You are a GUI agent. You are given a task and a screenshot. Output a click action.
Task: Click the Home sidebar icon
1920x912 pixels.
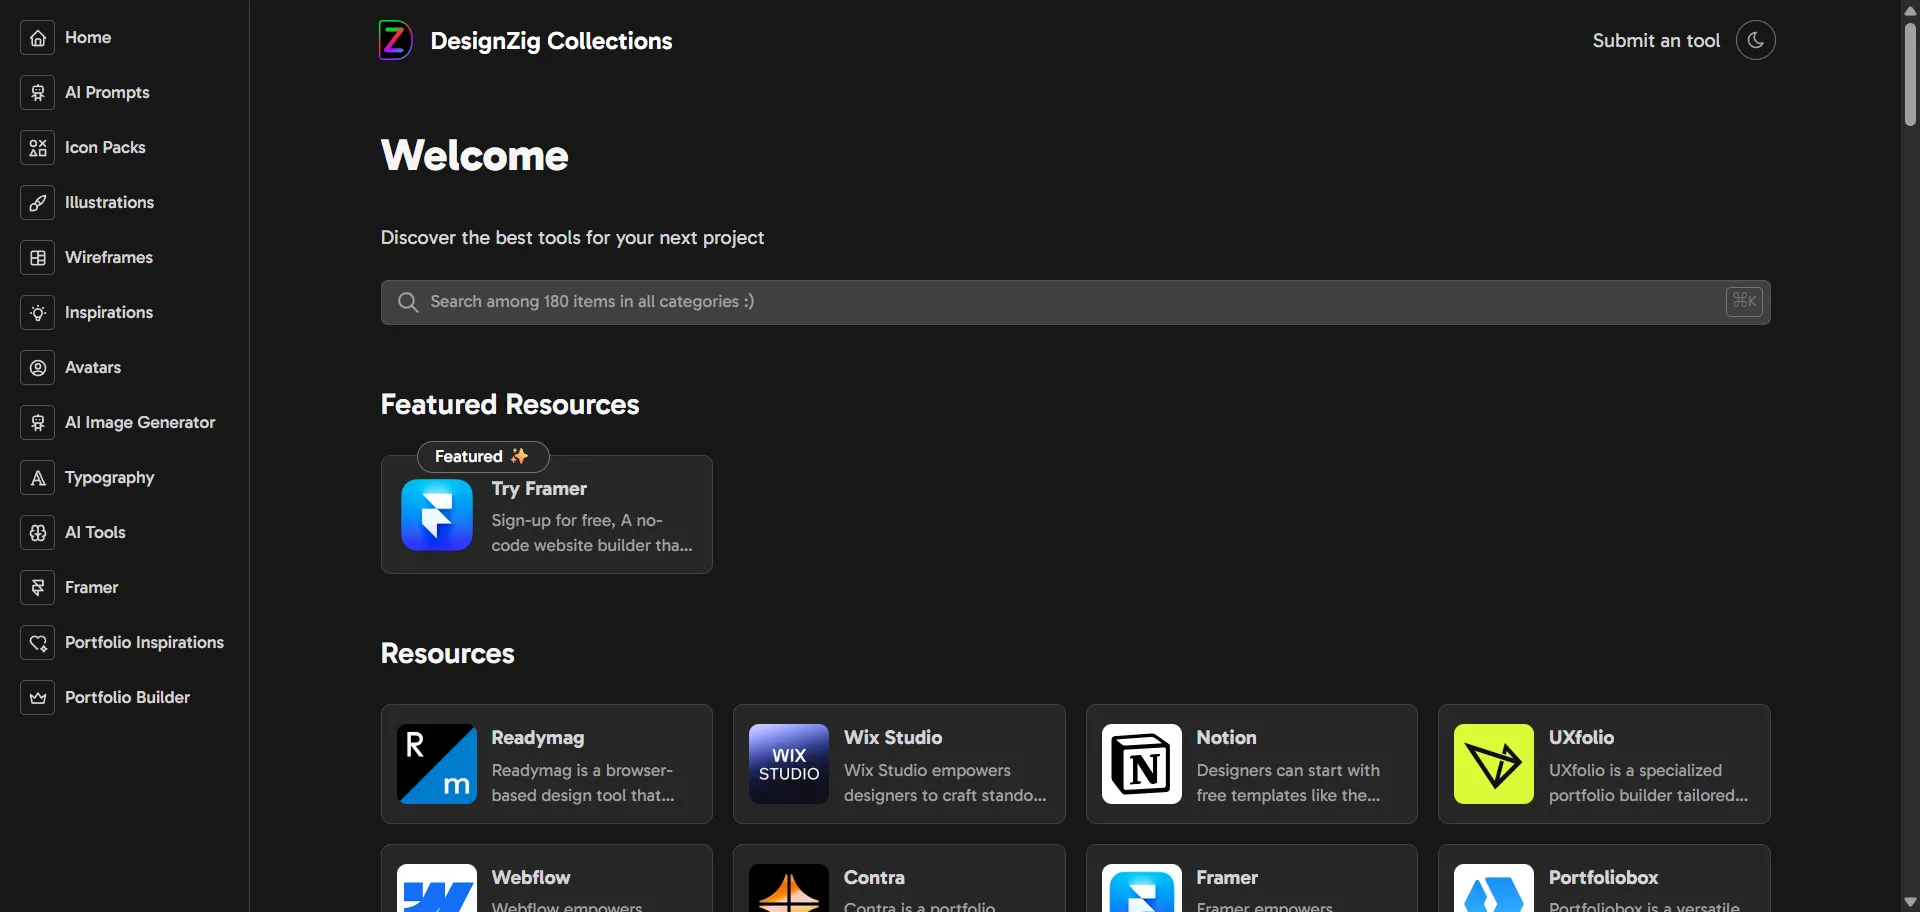tap(37, 38)
